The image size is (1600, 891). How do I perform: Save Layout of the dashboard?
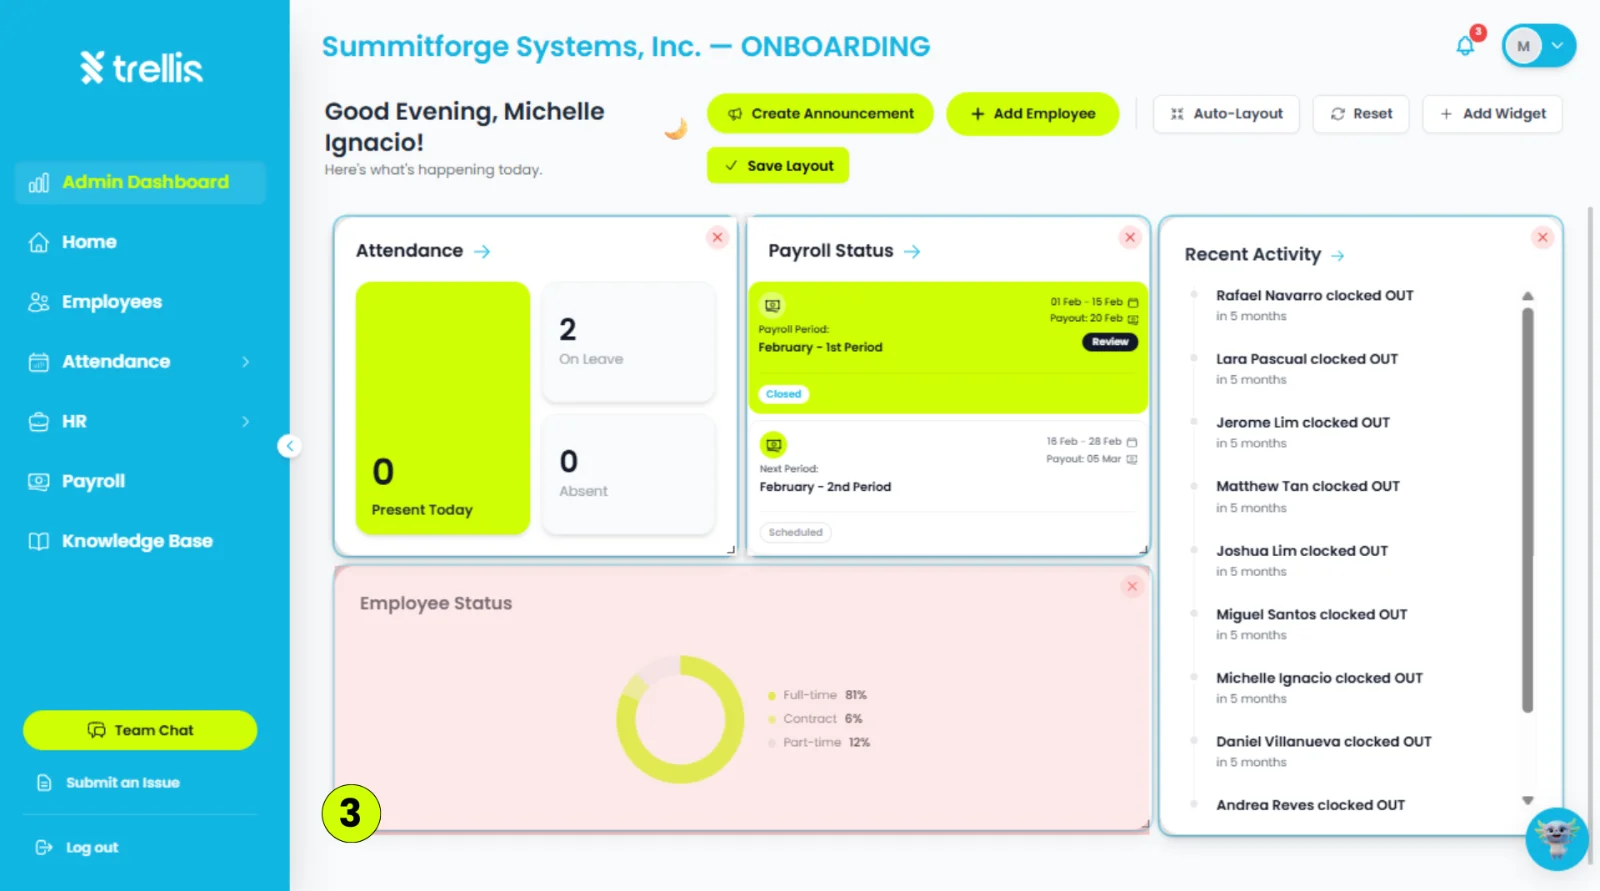click(x=778, y=166)
